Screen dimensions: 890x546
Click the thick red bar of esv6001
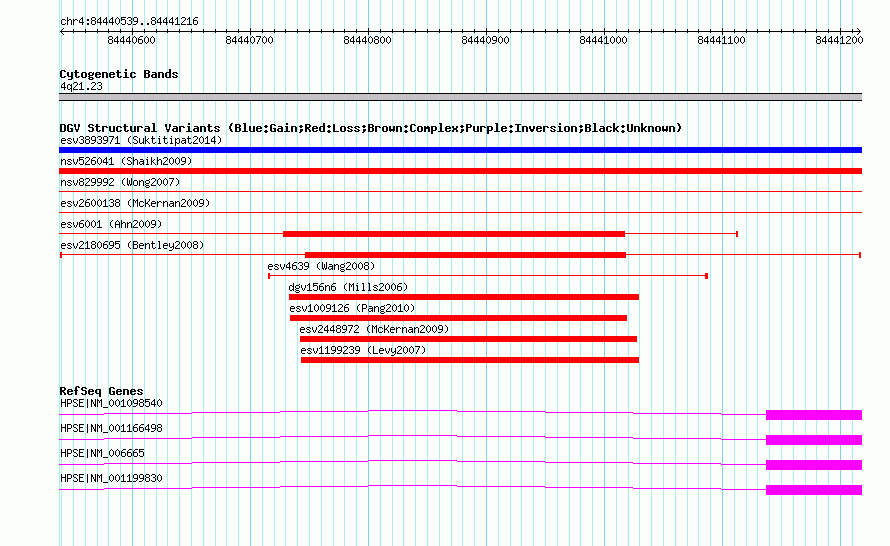[454, 234]
